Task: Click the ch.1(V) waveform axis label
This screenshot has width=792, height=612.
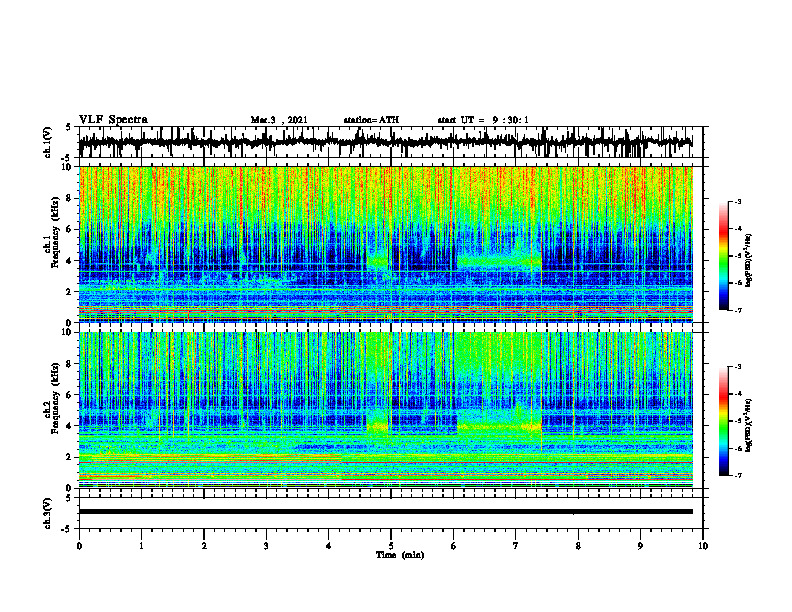Action: (x=48, y=142)
